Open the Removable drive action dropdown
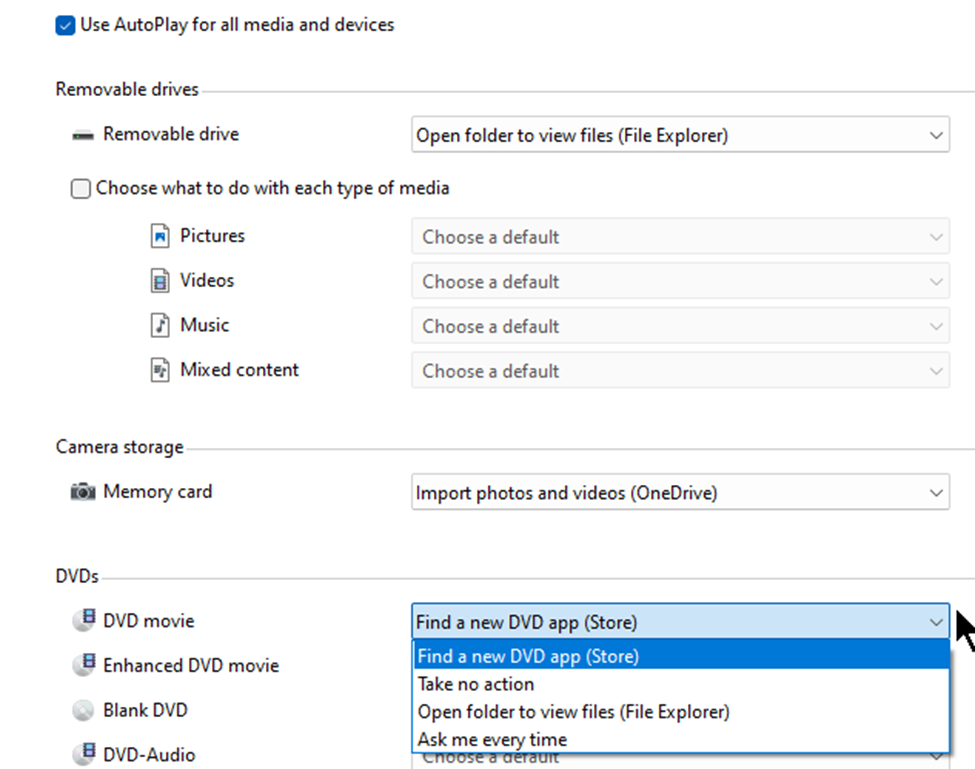This screenshot has width=975, height=769. point(680,135)
